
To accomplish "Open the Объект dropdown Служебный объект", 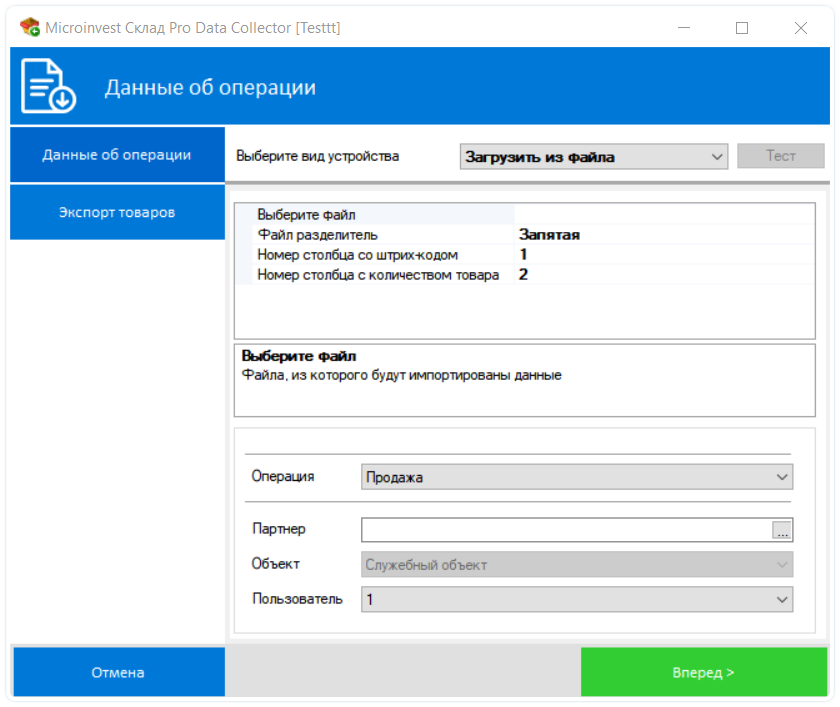I will pos(577,565).
